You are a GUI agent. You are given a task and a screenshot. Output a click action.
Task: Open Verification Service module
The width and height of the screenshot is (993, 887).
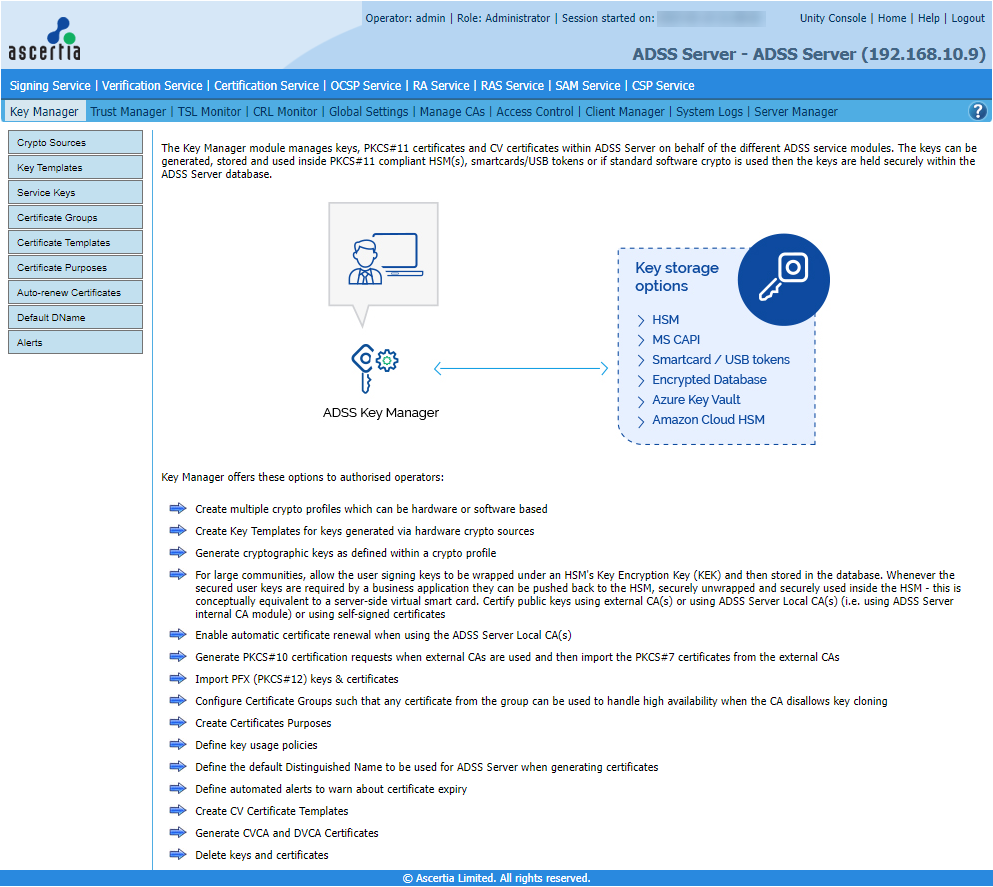(152, 85)
